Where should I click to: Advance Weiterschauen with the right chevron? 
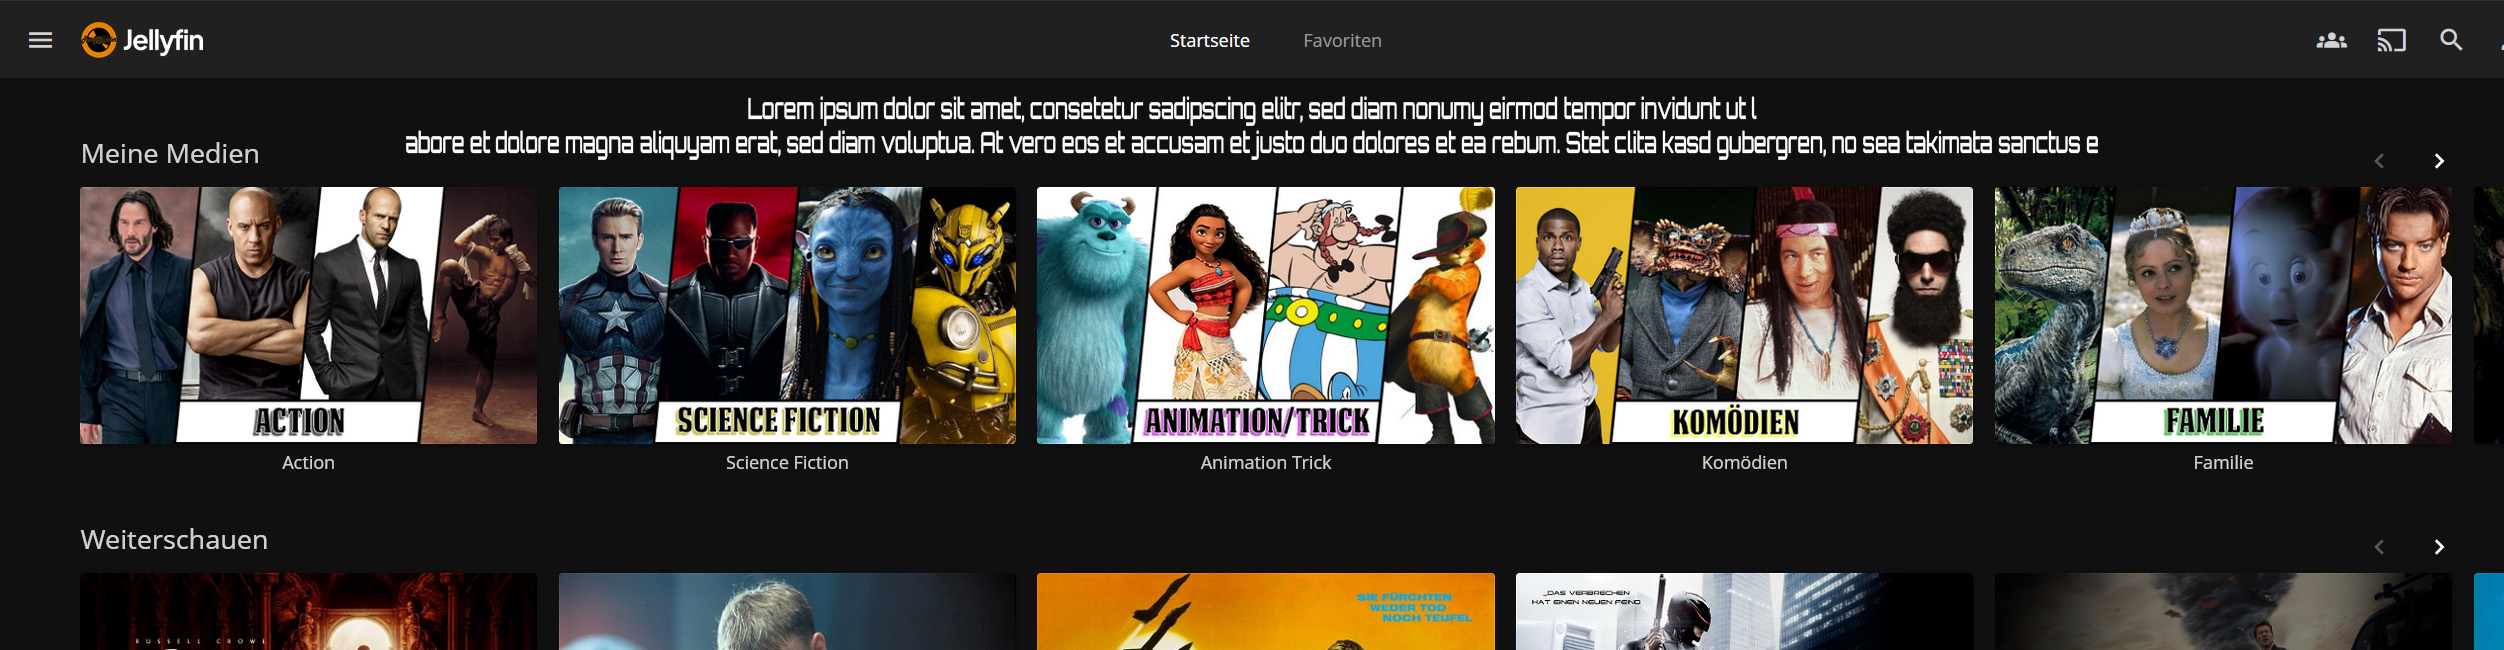[x=2439, y=547]
